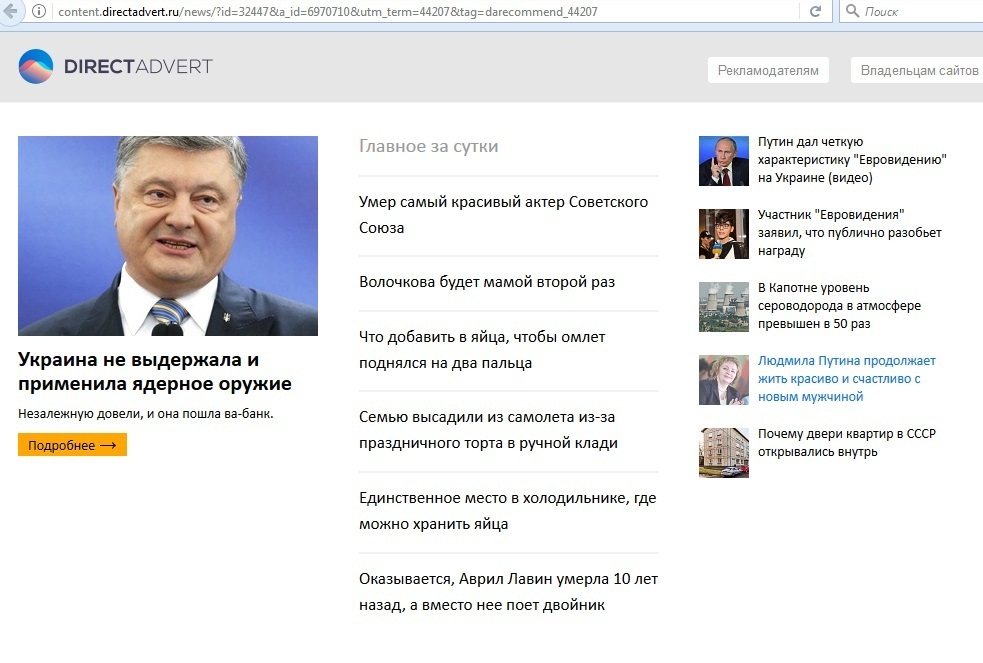The height and width of the screenshot is (663, 983).
Task: Open "Умер самый красивый актер Советского Союза"
Action: [x=503, y=214]
